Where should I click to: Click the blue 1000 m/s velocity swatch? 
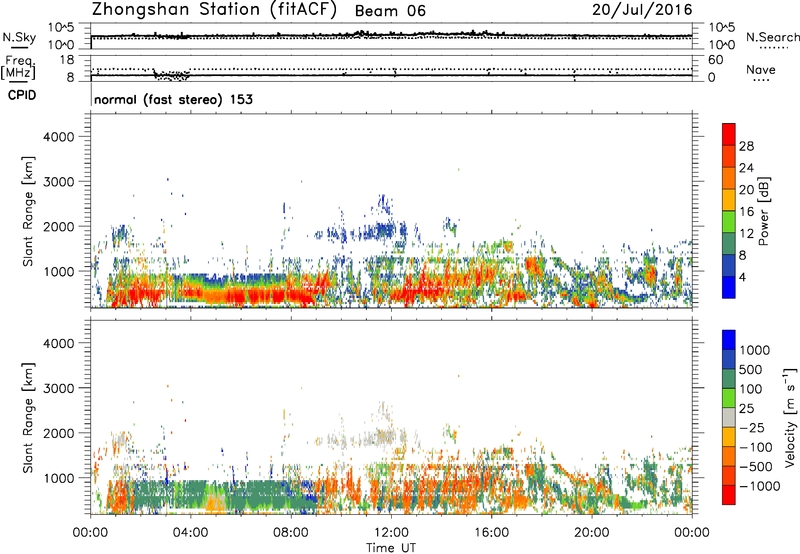tap(729, 340)
